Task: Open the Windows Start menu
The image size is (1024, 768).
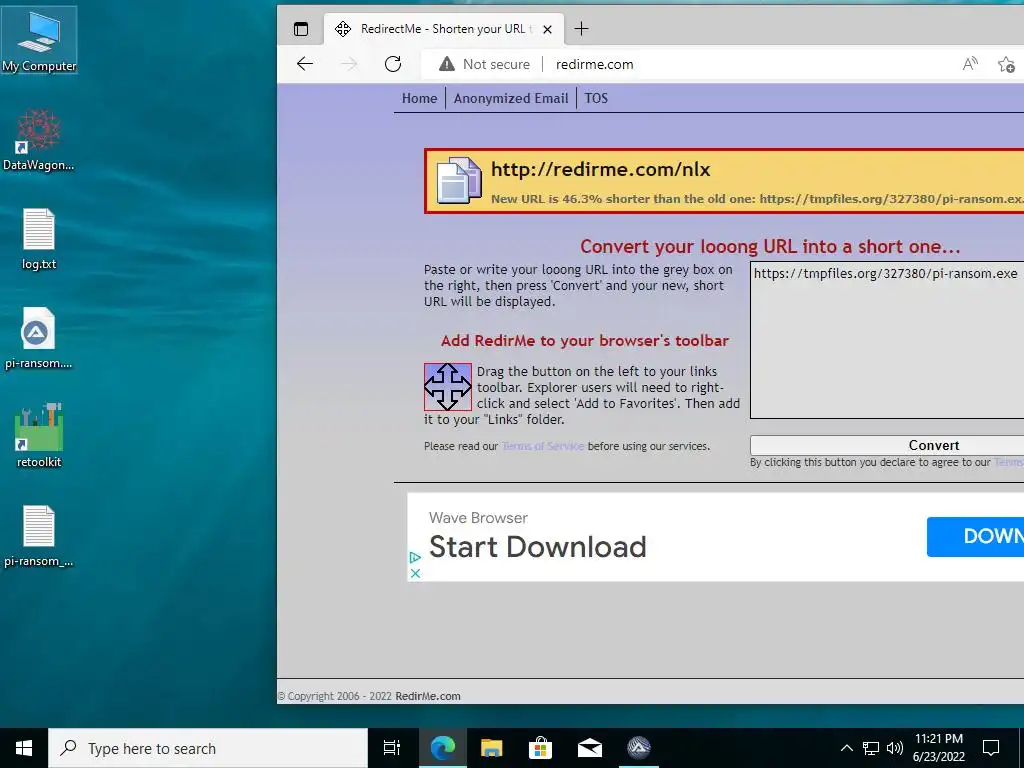Action: point(24,748)
